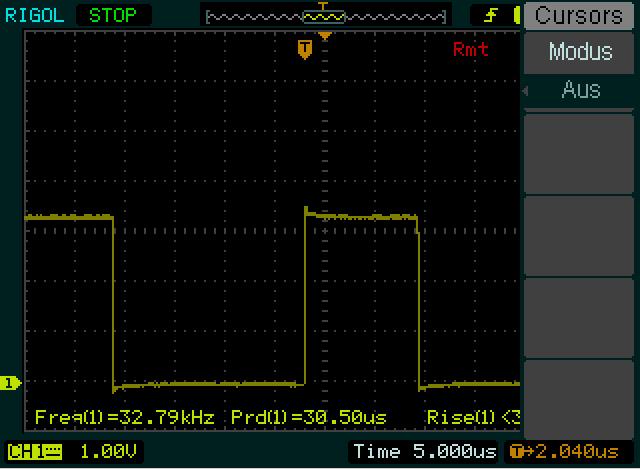
Task: Open the Time 5.000us timebase setting
Action: click(425, 452)
